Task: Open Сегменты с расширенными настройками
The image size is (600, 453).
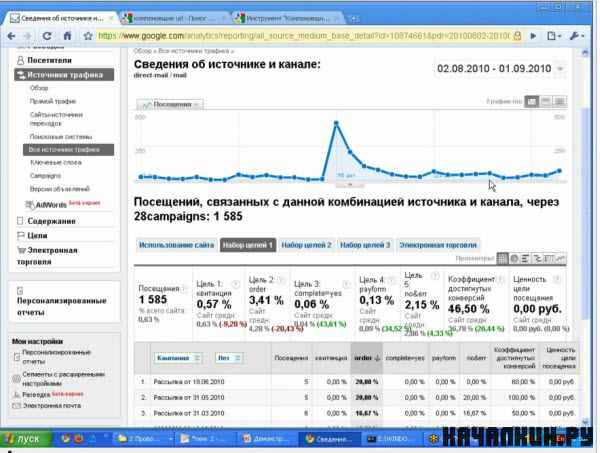Action: pyautogui.click(x=63, y=379)
